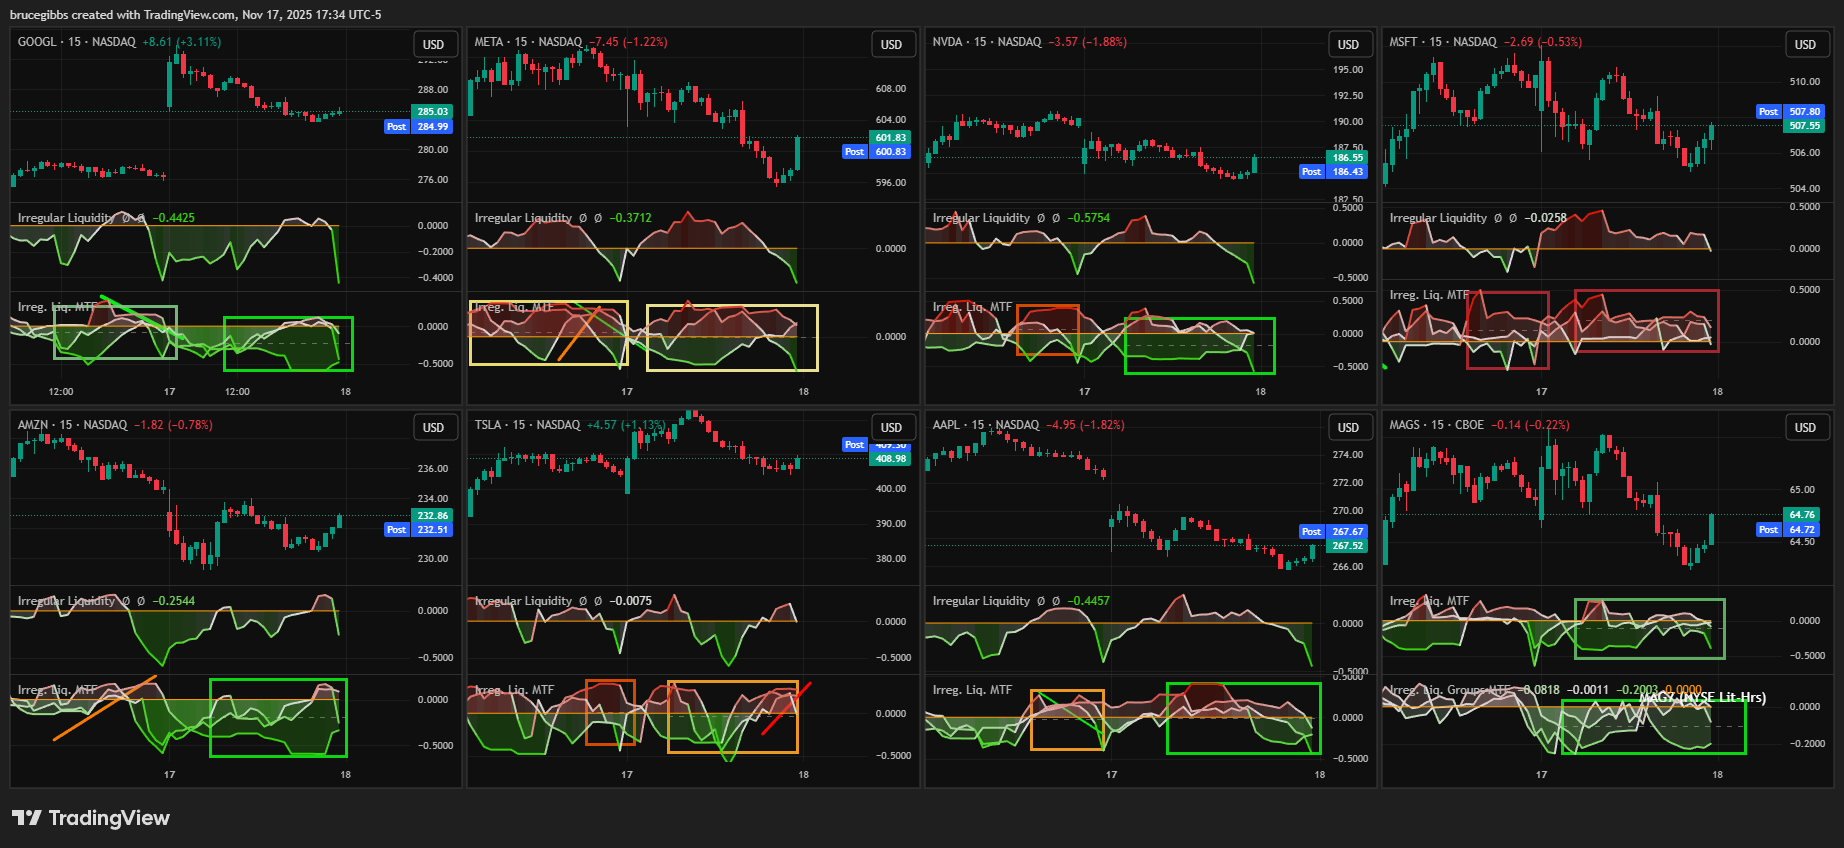Select the orange trendline in AMZN MTF pane
The width and height of the screenshot is (1844, 848).
[105, 708]
